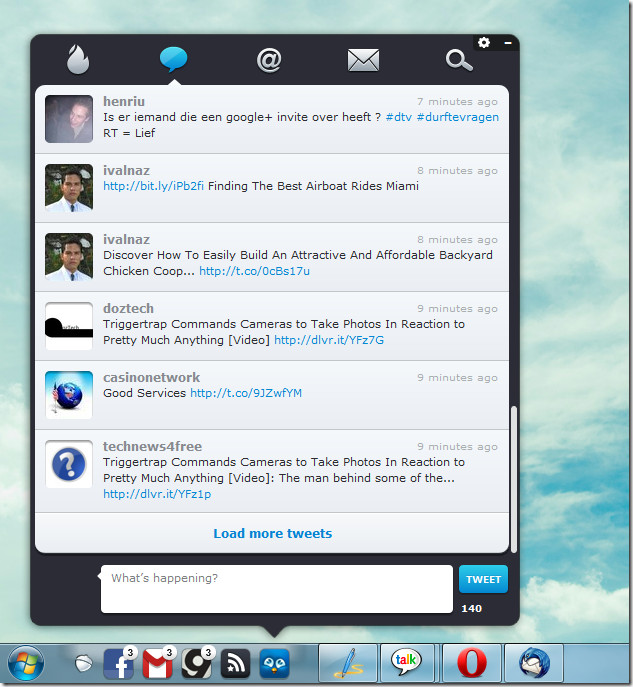
Task: Open the Windows Start button
Action: [26, 663]
